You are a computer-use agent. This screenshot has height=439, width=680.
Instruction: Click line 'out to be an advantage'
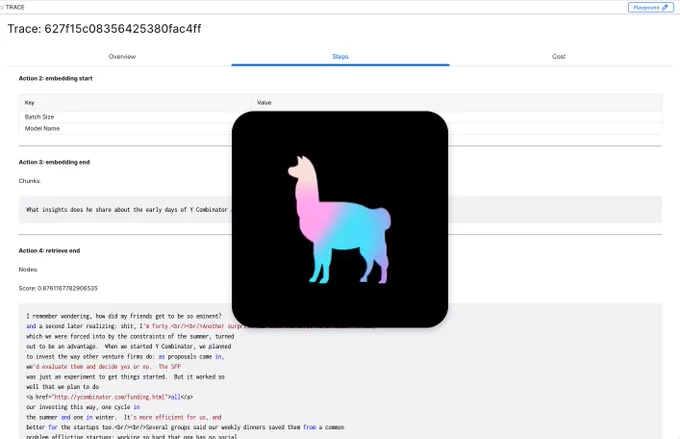click(x=128, y=346)
